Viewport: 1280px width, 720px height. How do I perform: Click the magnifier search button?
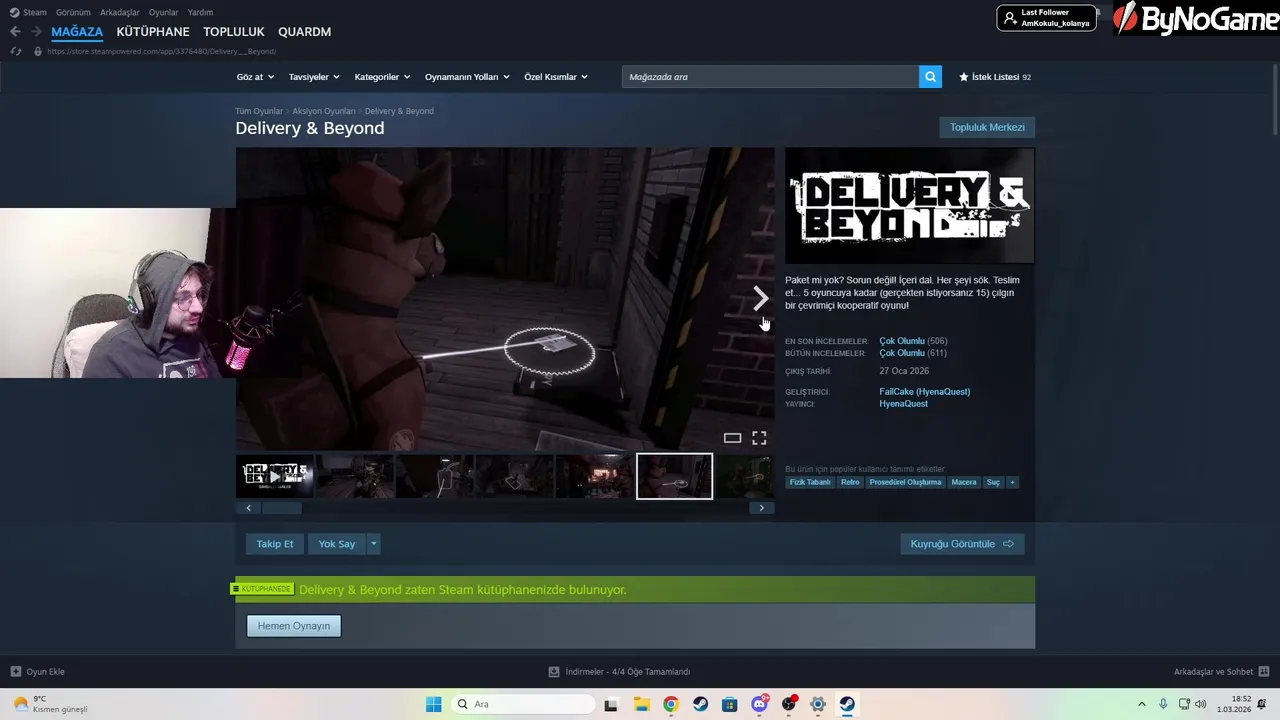tap(930, 77)
